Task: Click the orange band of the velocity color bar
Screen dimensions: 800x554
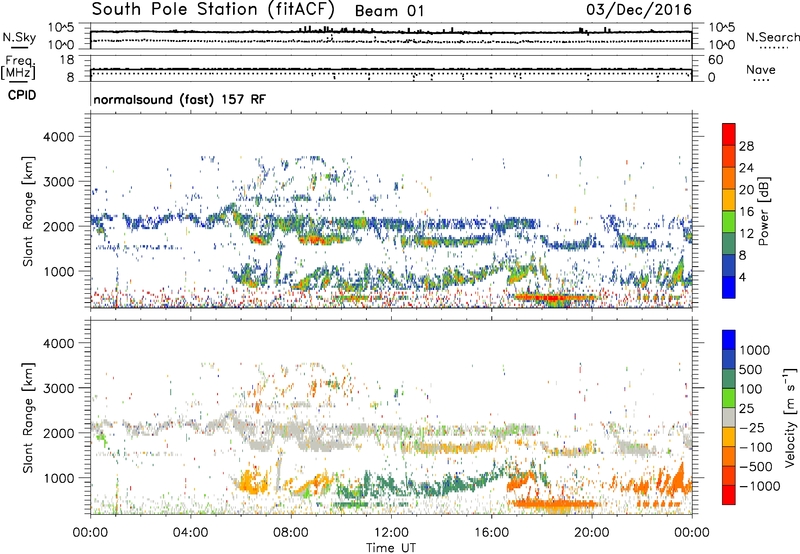Action: (x=729, y=456)
